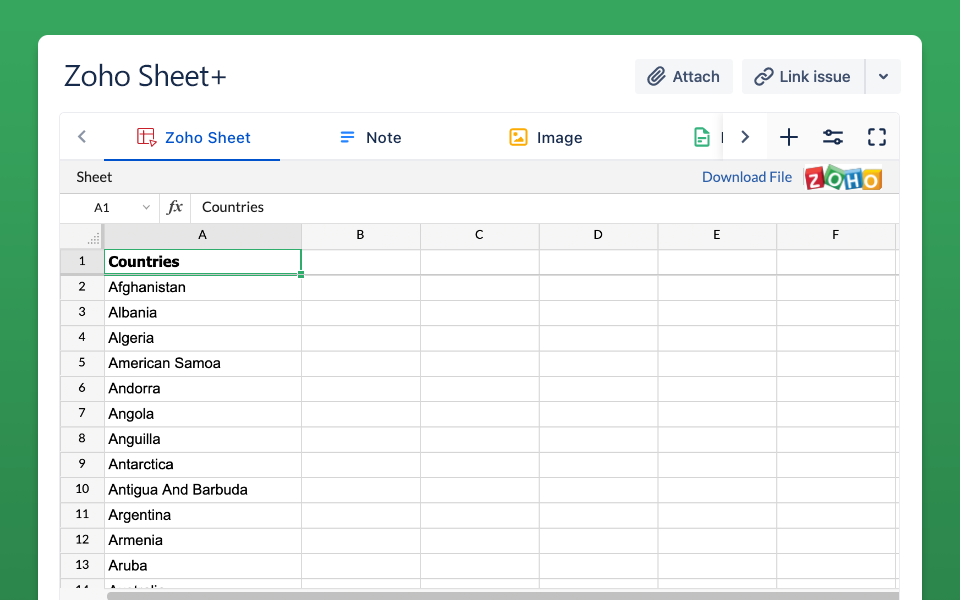Image resolution: width=960 pixels, height=600 pixels.
Task: Select the cell containing American Samoa
Action: [202, 363]
